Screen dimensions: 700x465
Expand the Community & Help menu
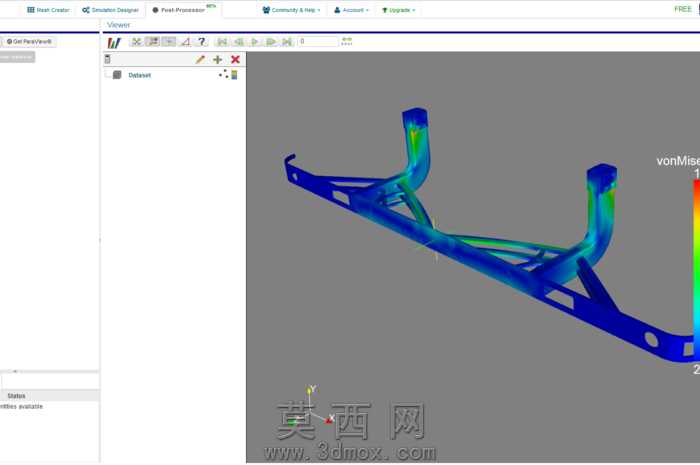(292, 10)
